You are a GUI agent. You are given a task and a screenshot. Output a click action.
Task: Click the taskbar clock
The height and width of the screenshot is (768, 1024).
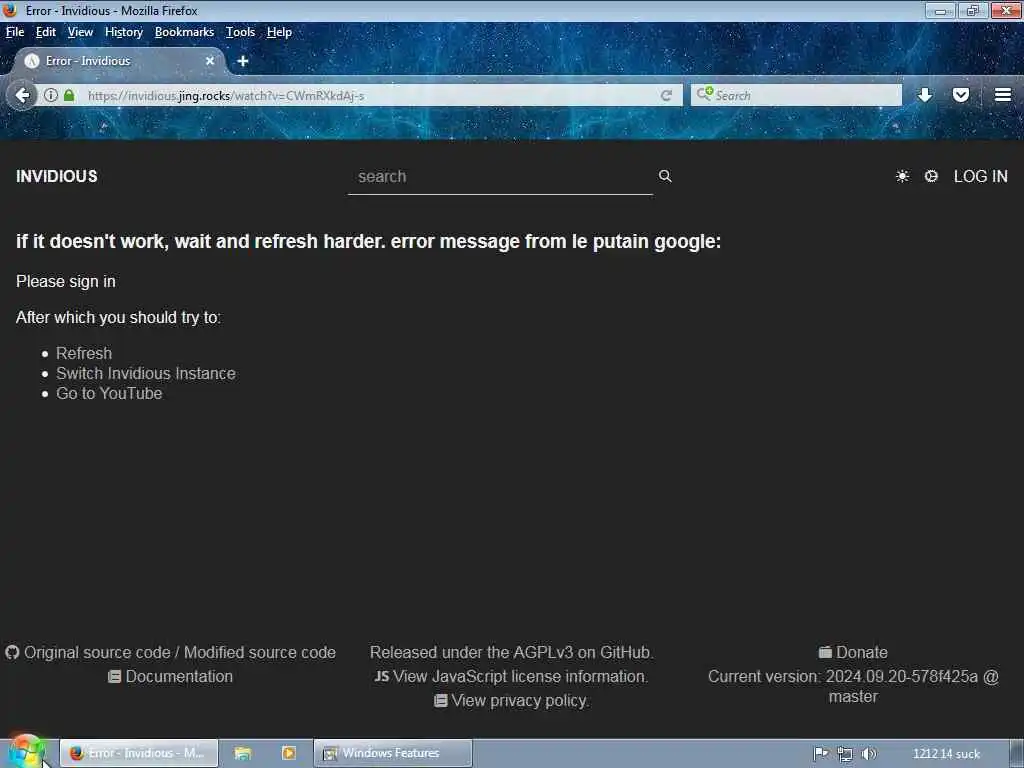pos(946,754)
